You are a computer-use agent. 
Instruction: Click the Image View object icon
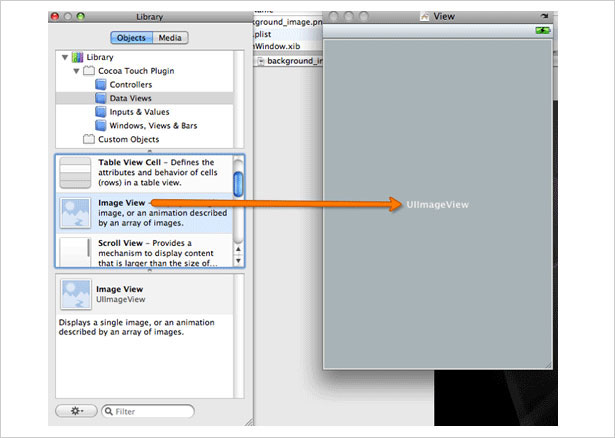point(75,213)
